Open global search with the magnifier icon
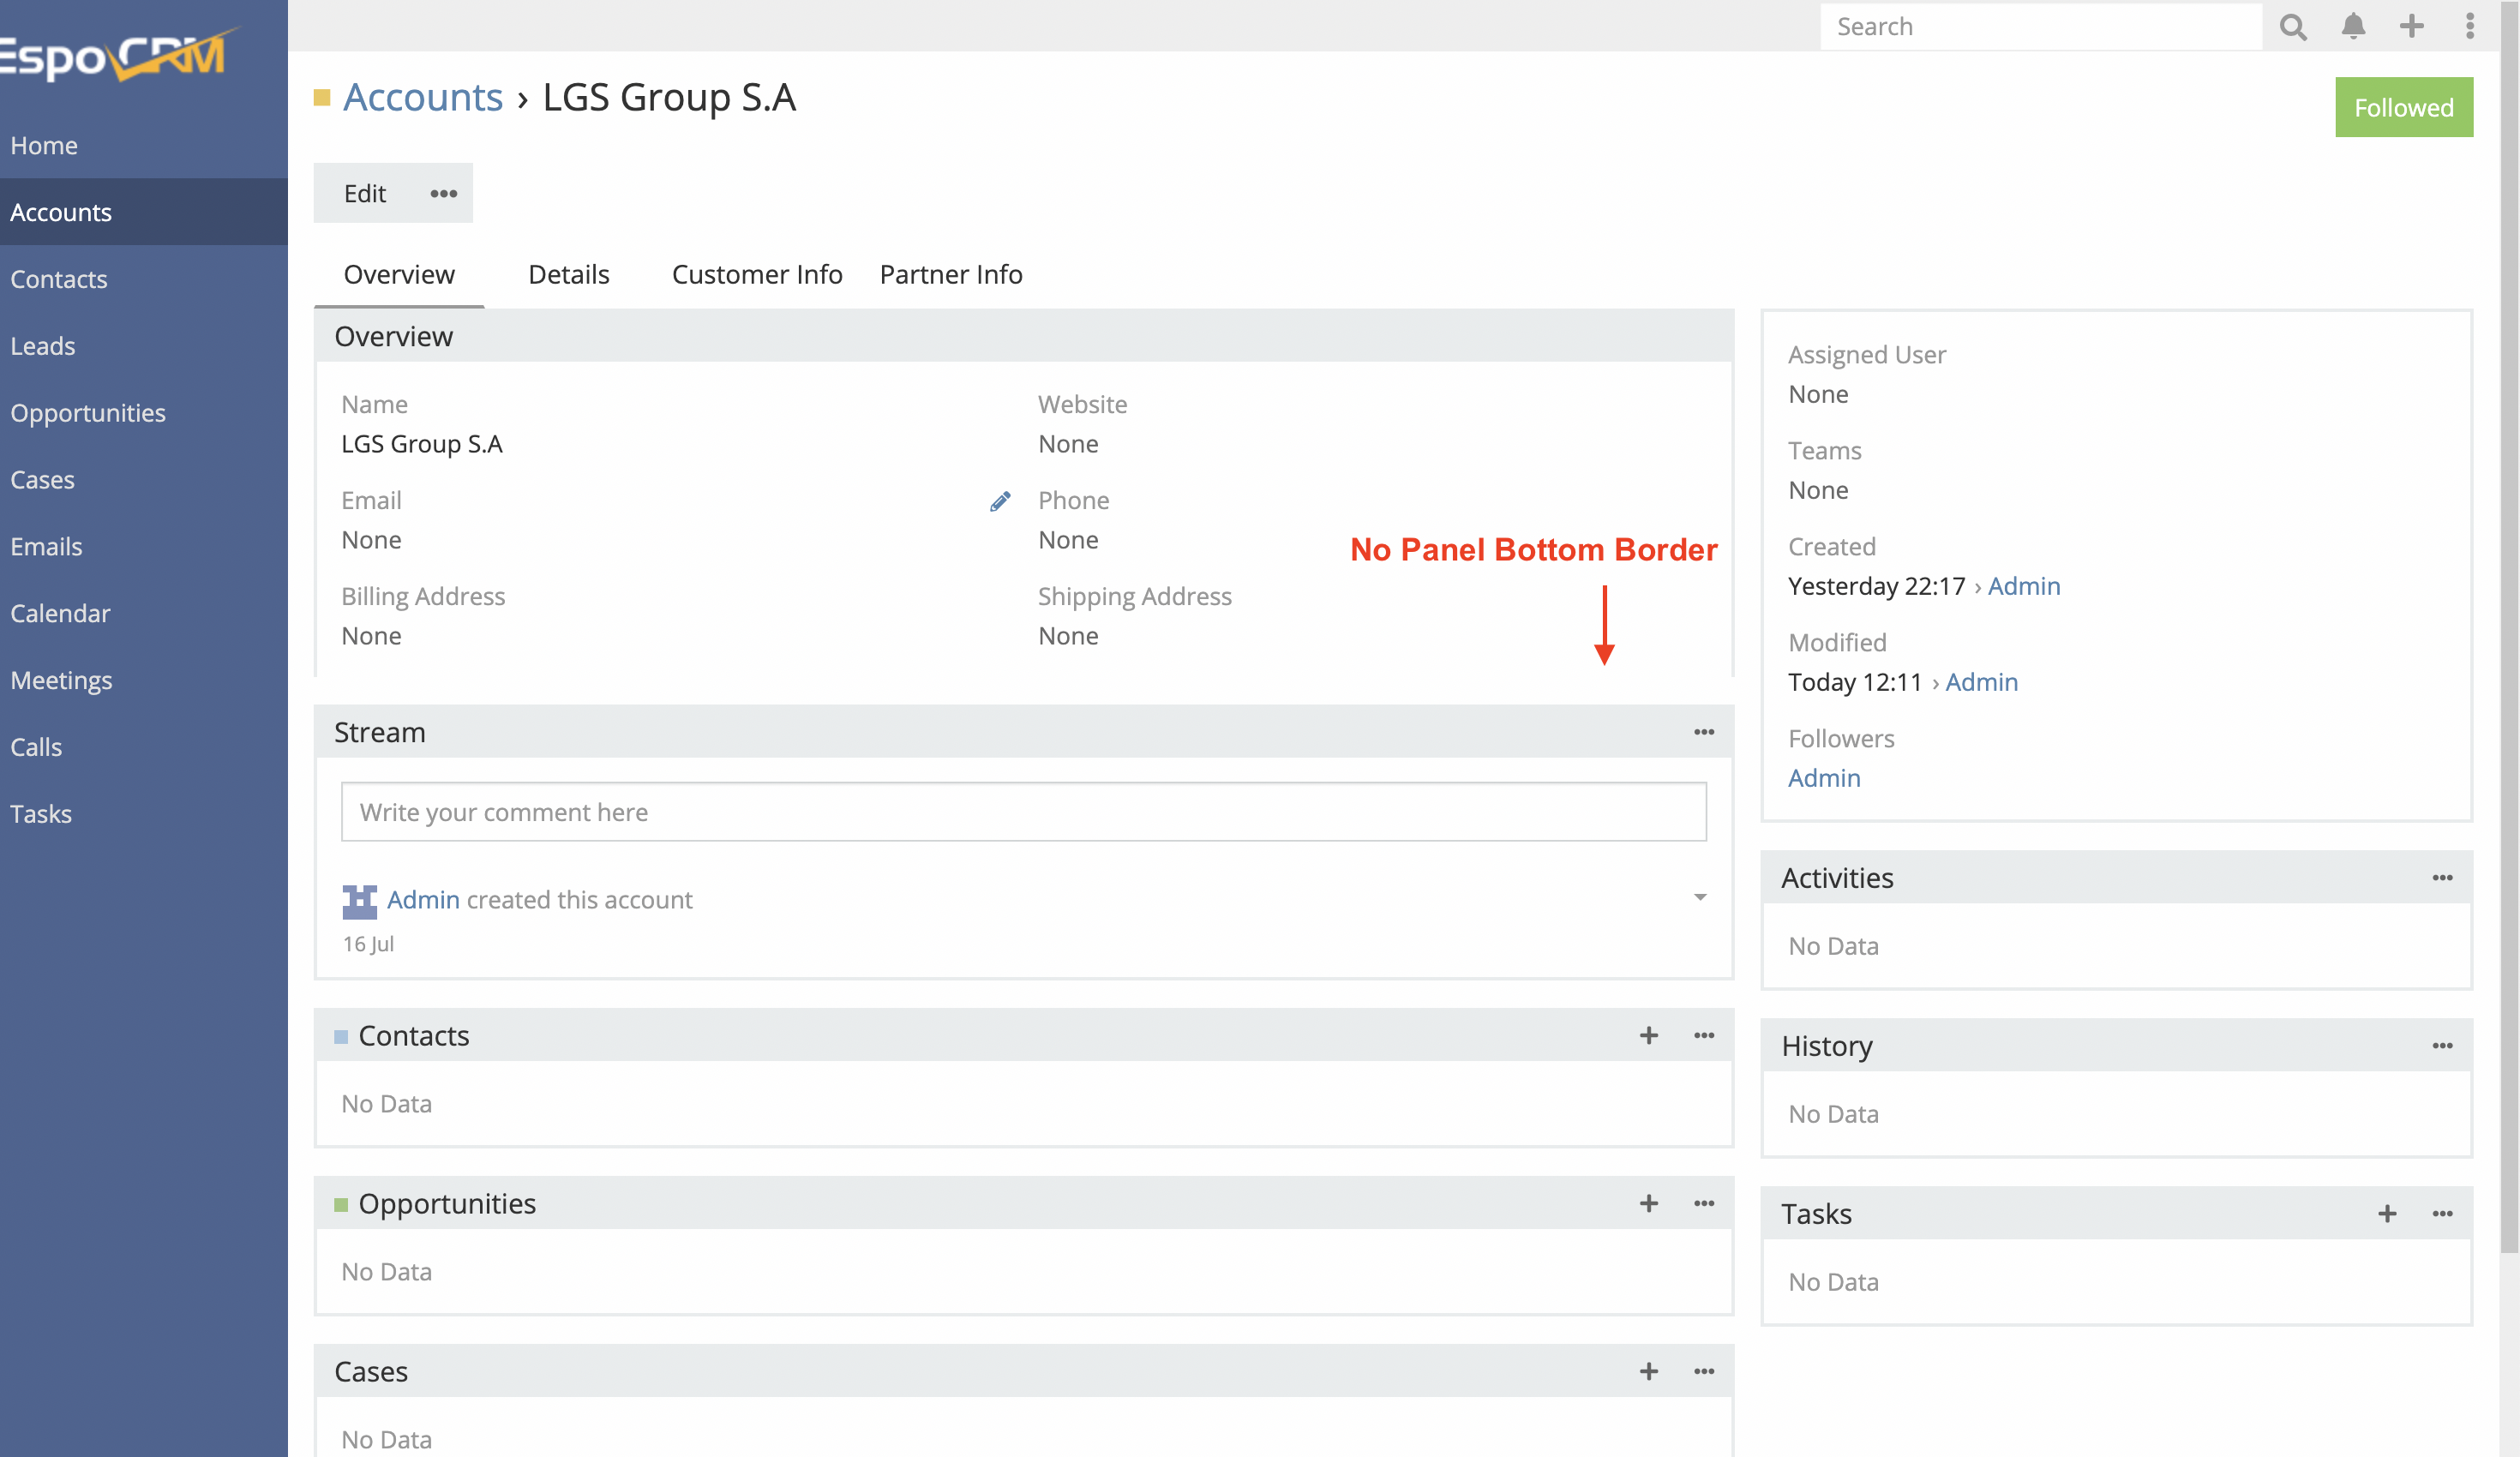This screenshot has height=1457, width=2520. point(2293,26)
